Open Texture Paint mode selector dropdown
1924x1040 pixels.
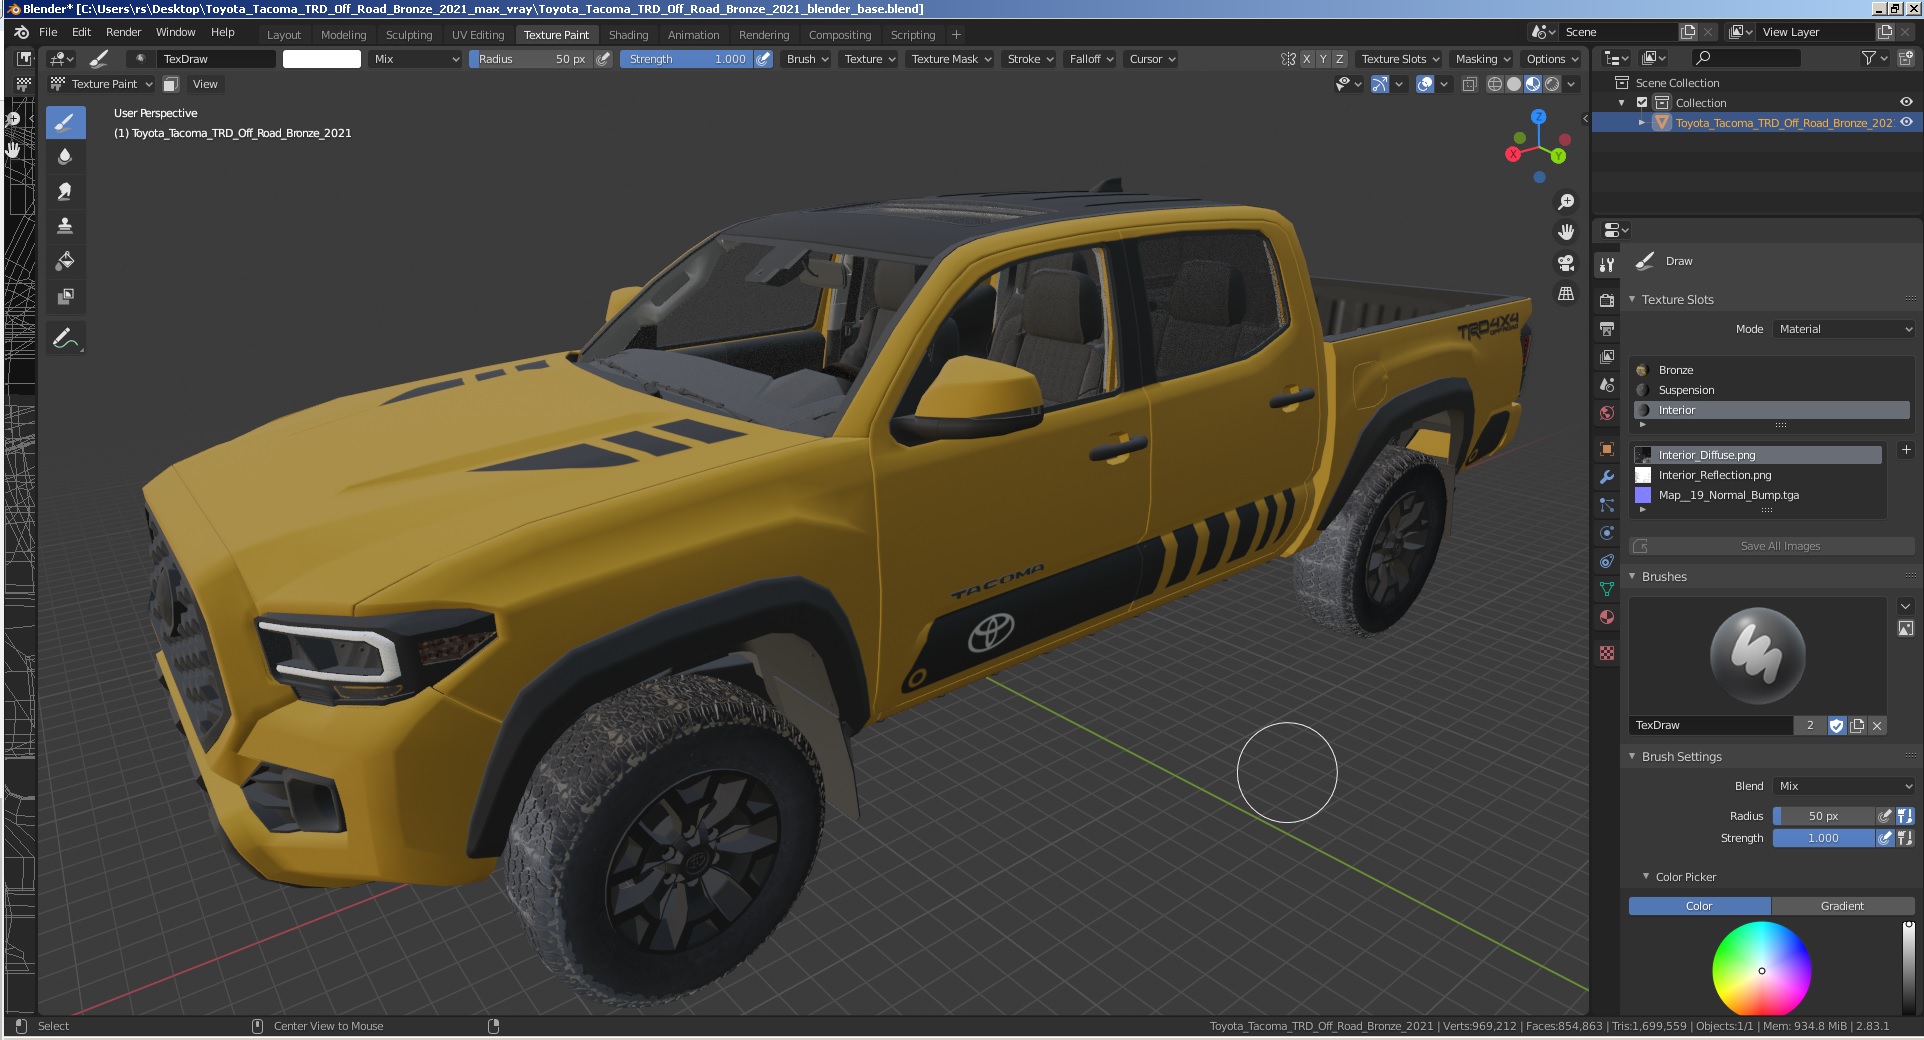(102, 84)
